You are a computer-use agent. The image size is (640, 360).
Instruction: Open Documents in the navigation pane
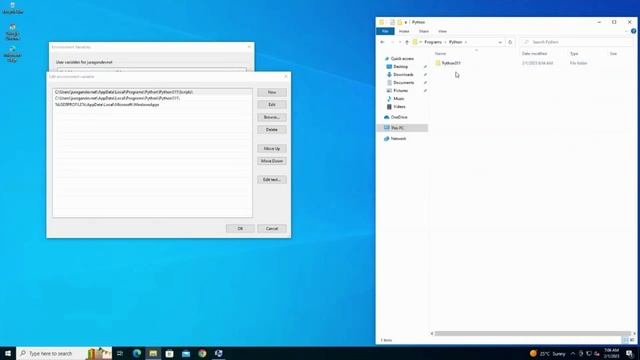(x=400, y=82)
